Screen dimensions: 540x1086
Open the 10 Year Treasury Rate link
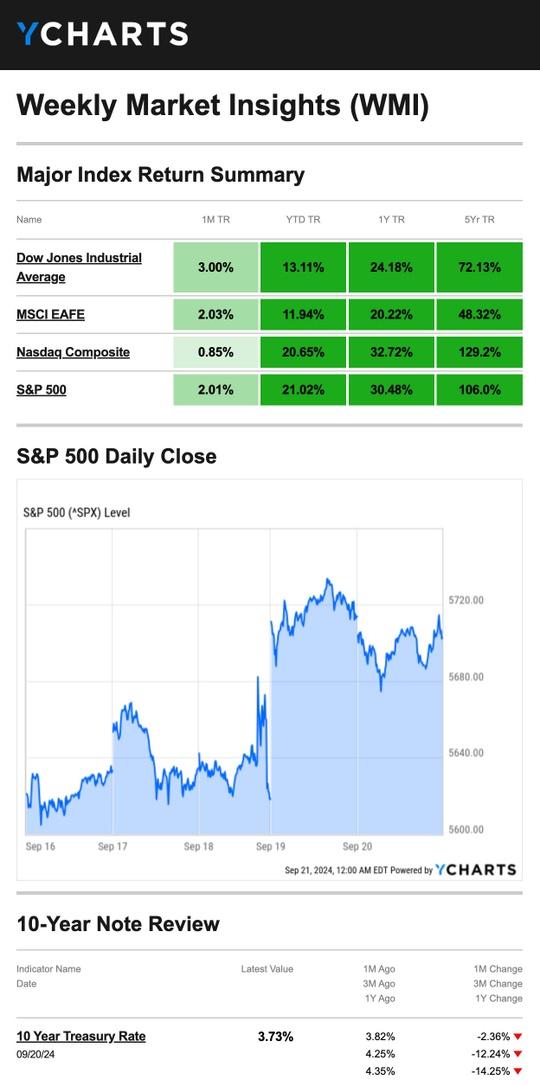tap(81, 1036)
